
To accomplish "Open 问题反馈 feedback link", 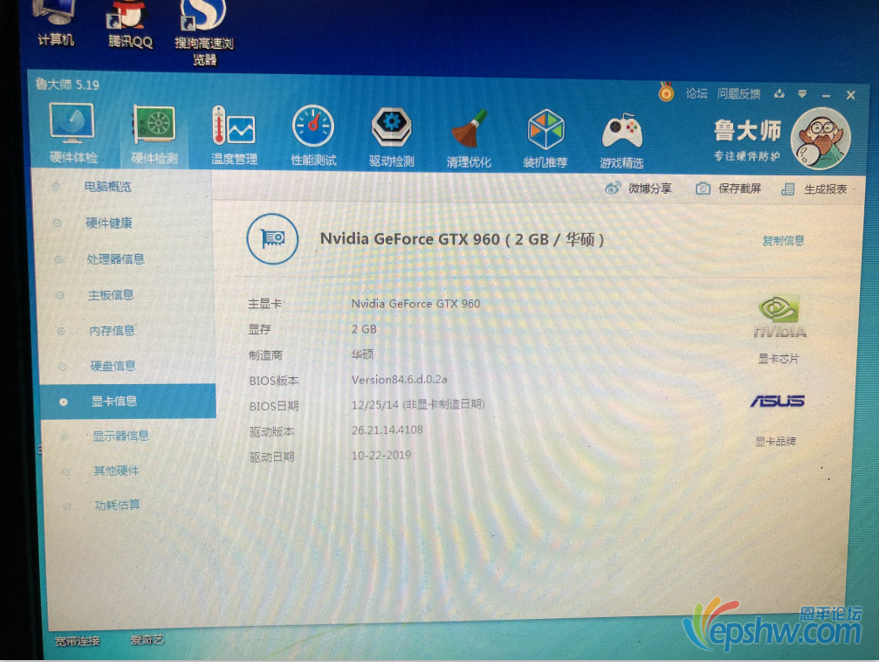I will (x=739, y=94).
